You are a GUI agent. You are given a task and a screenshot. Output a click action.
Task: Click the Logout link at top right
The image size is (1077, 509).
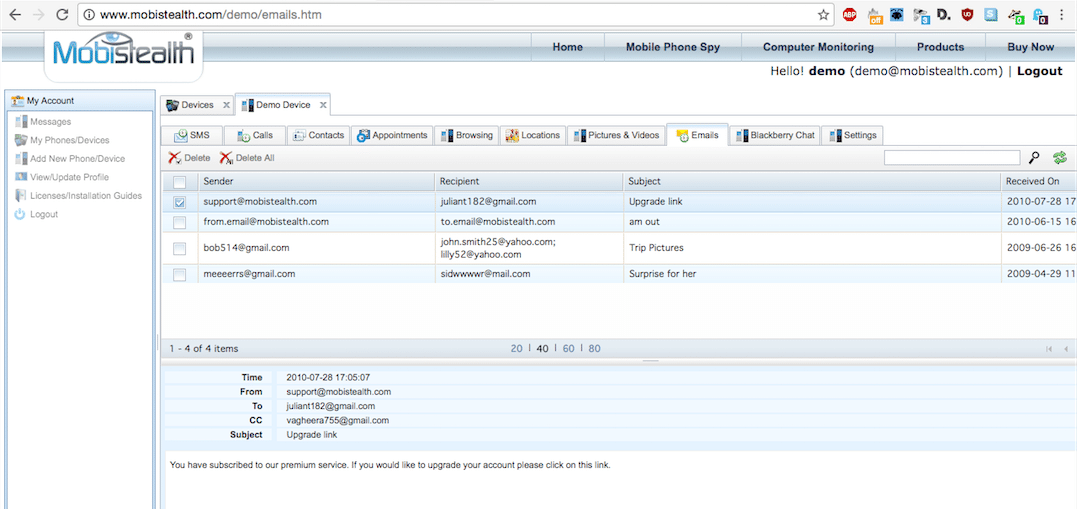pyautogui.click(x=1039, y=71)
